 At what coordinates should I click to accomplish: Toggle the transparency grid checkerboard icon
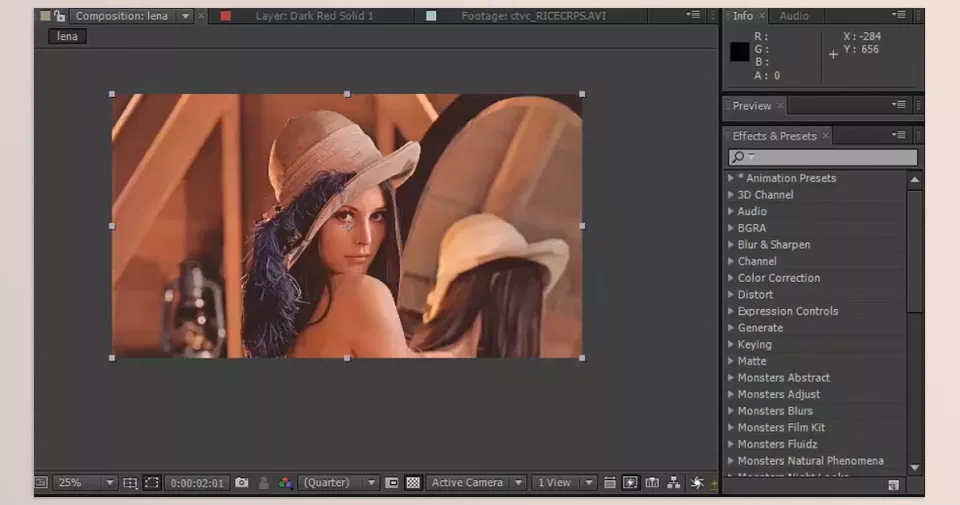[413, 483]
